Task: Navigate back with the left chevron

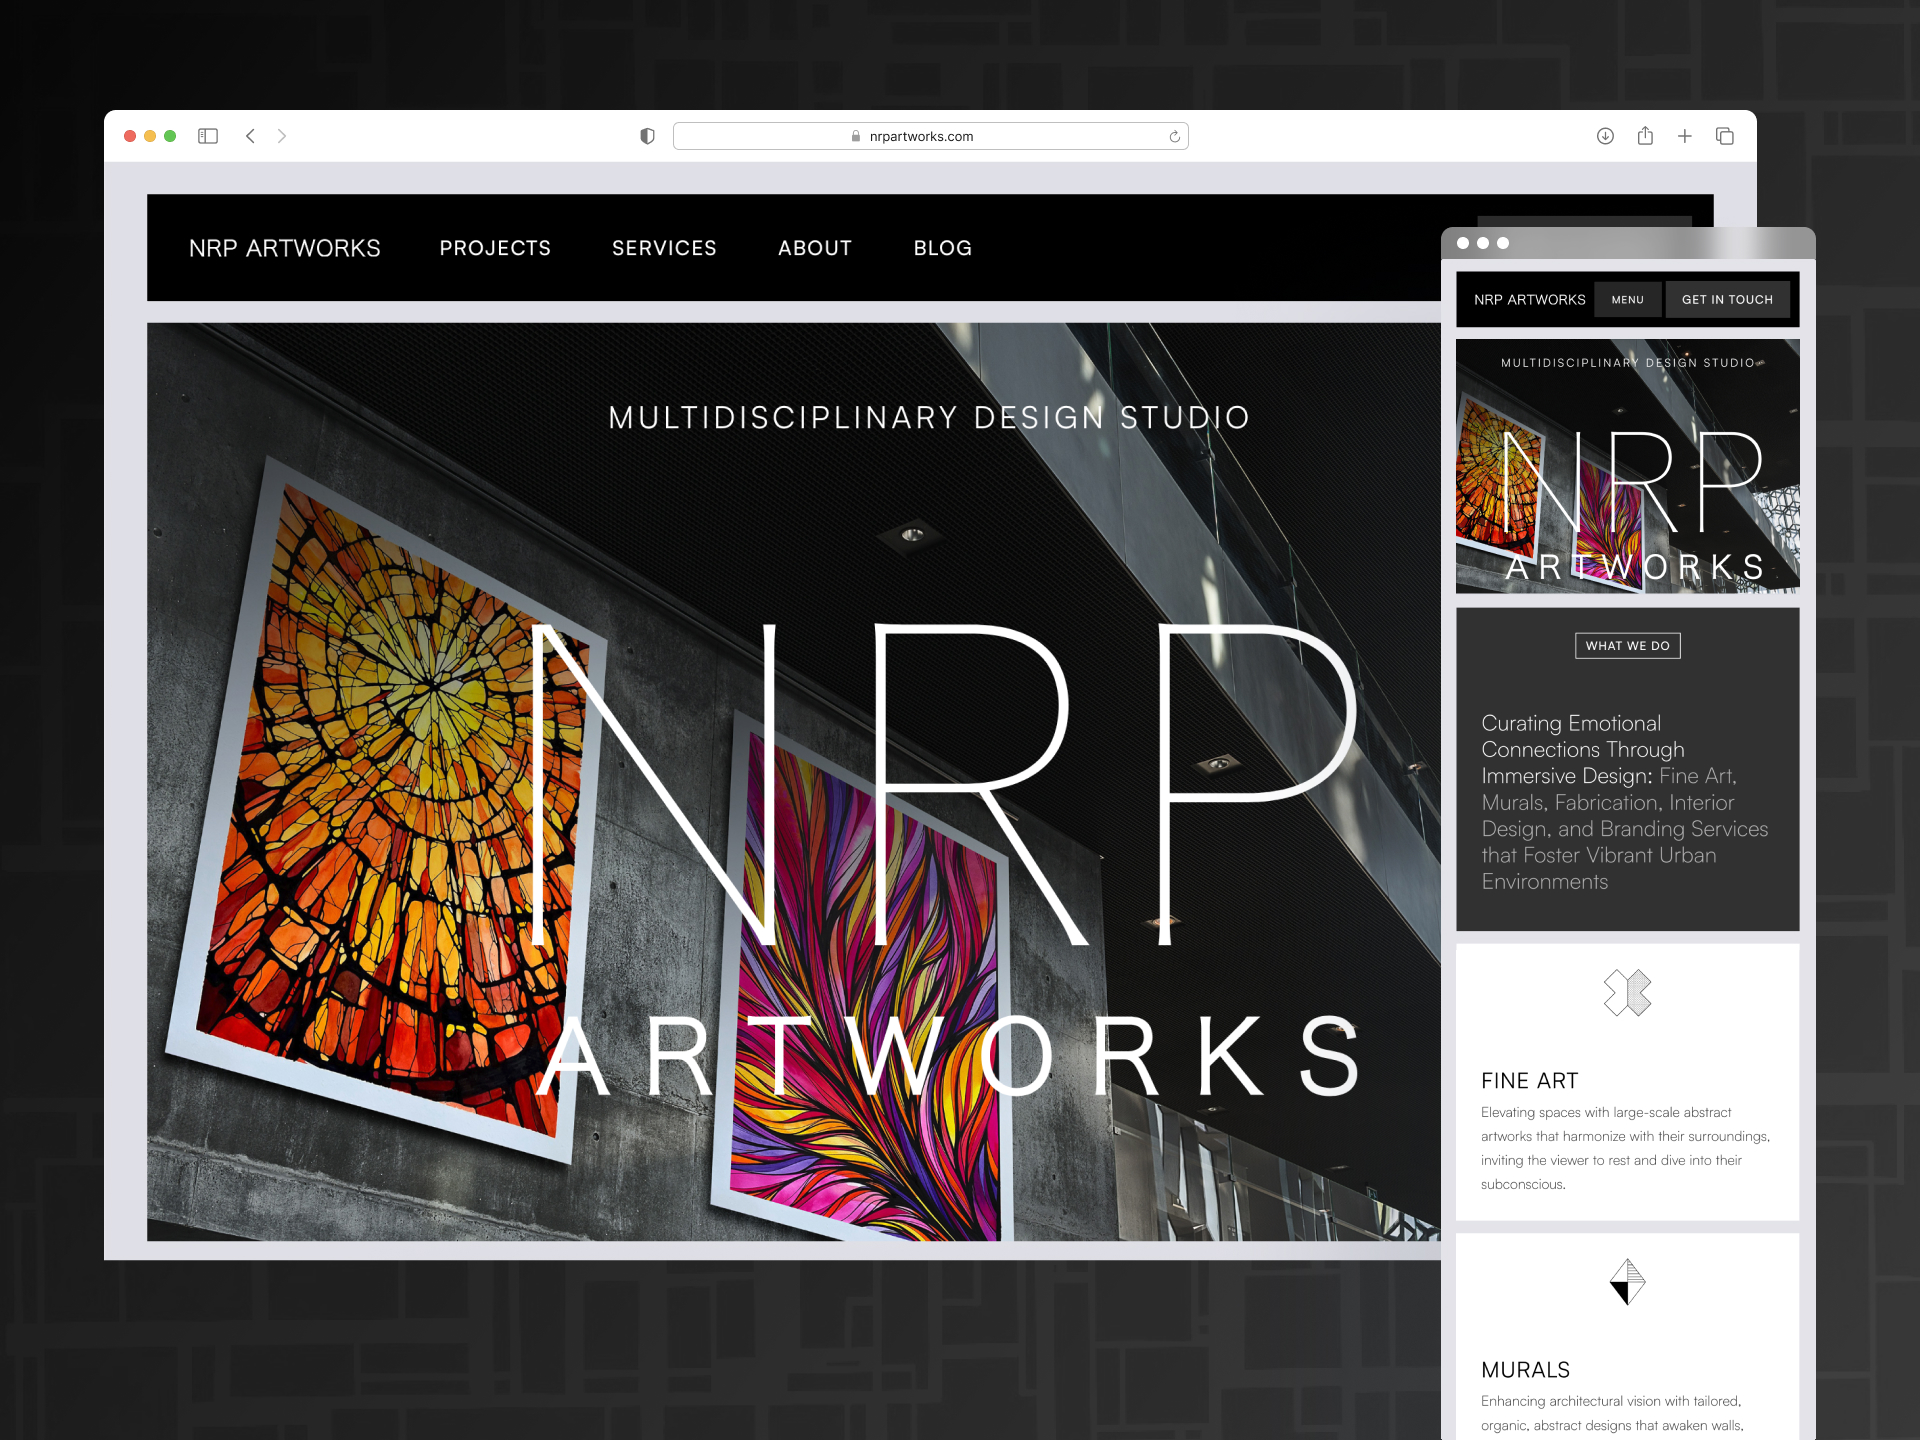Action: pyautogui.click(x=250, y=135)
